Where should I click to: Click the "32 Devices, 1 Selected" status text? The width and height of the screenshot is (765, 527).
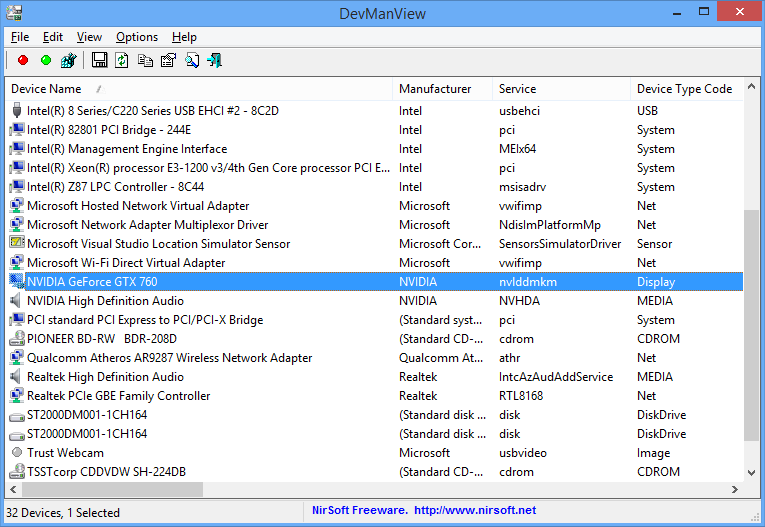click(63, 512)
